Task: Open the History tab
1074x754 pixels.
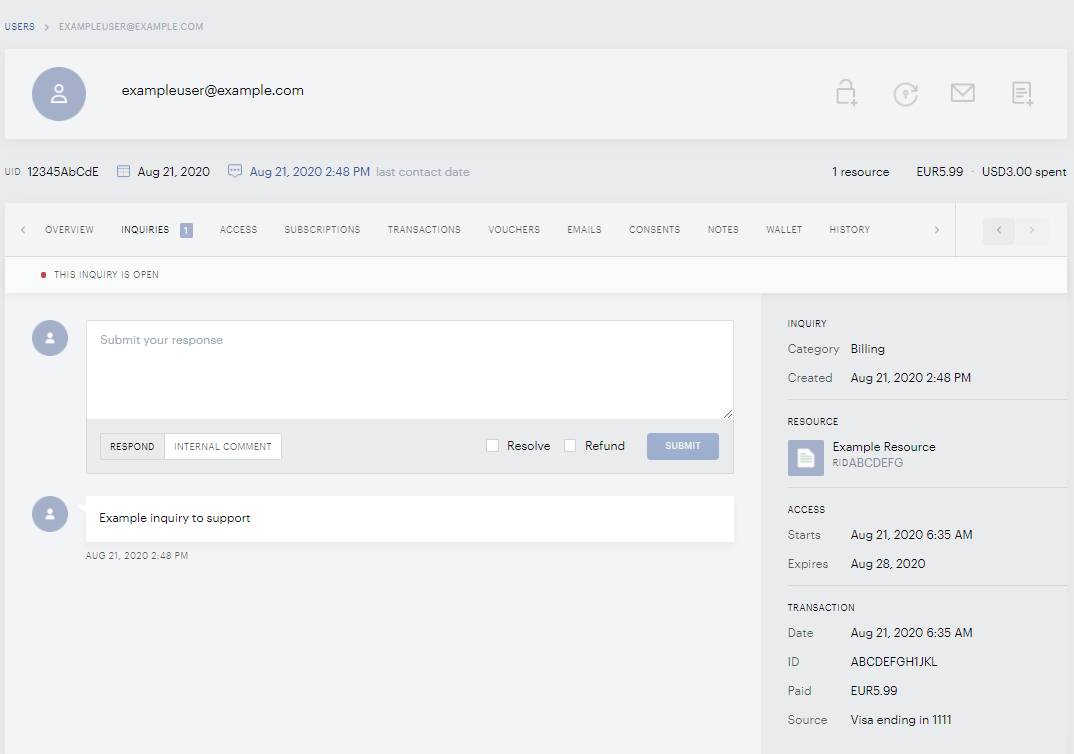Action: pyautogui.click(x=849, y=229)
